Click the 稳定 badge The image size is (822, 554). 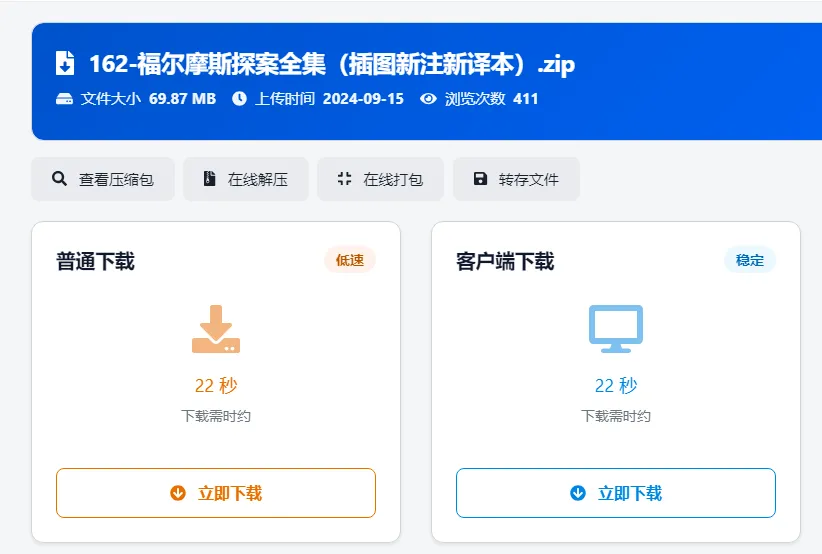[x=750, y=260]
